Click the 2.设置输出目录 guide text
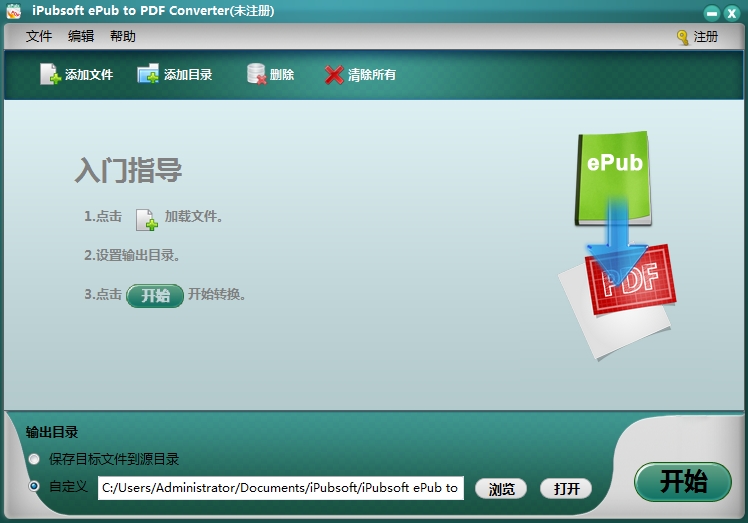 tap(132, 255)
